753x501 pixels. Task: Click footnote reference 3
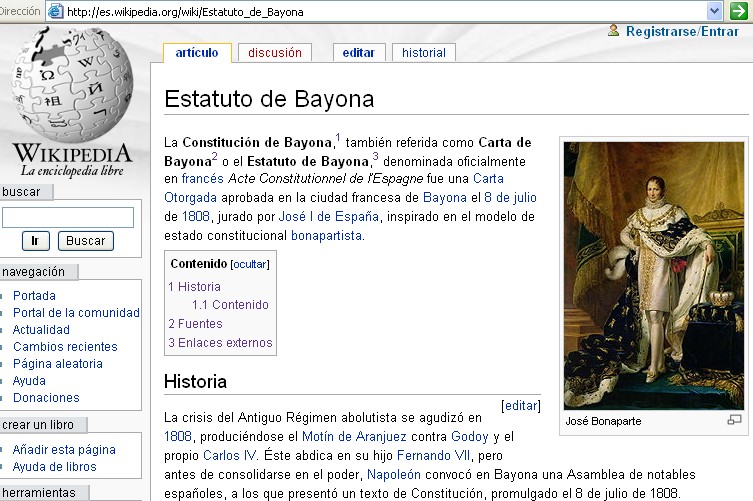376,157
